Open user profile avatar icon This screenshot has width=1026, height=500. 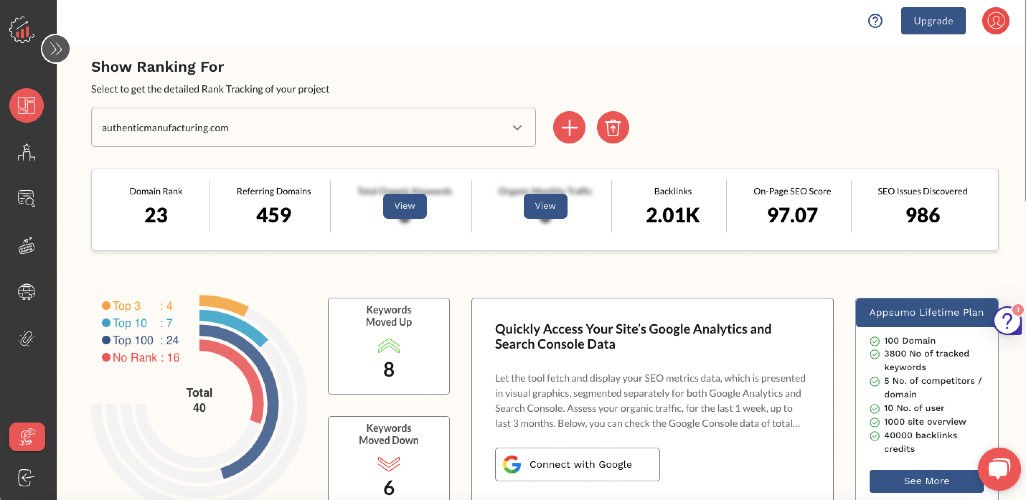(995, 20)
